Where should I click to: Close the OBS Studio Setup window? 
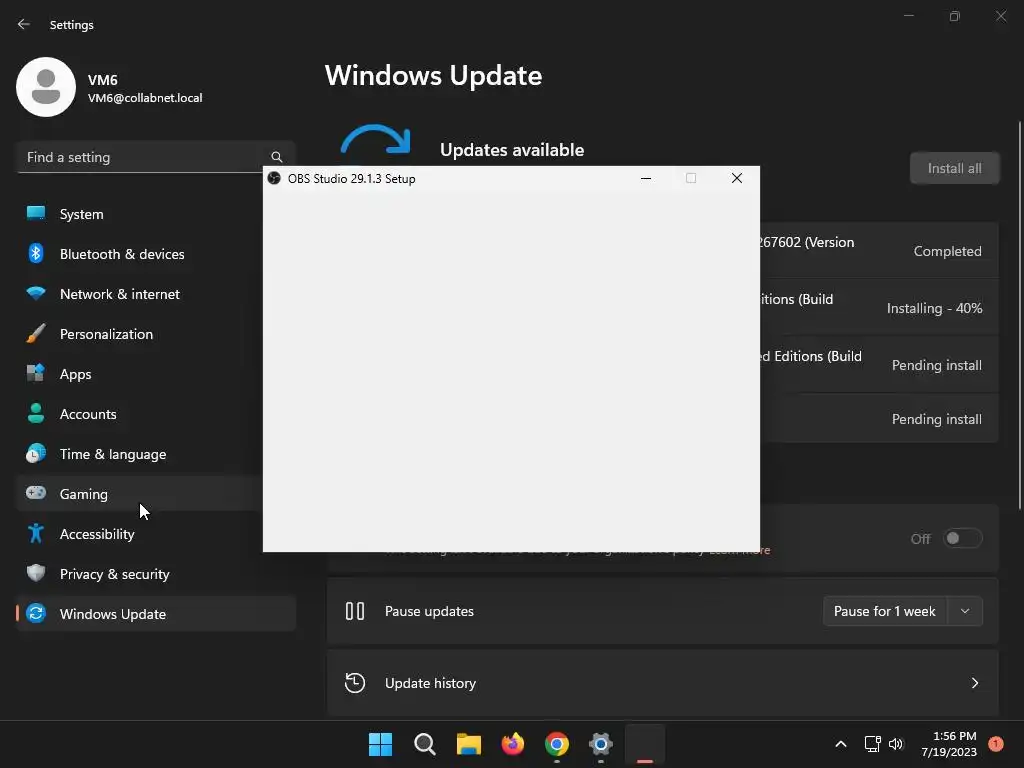tap(737, 178)
